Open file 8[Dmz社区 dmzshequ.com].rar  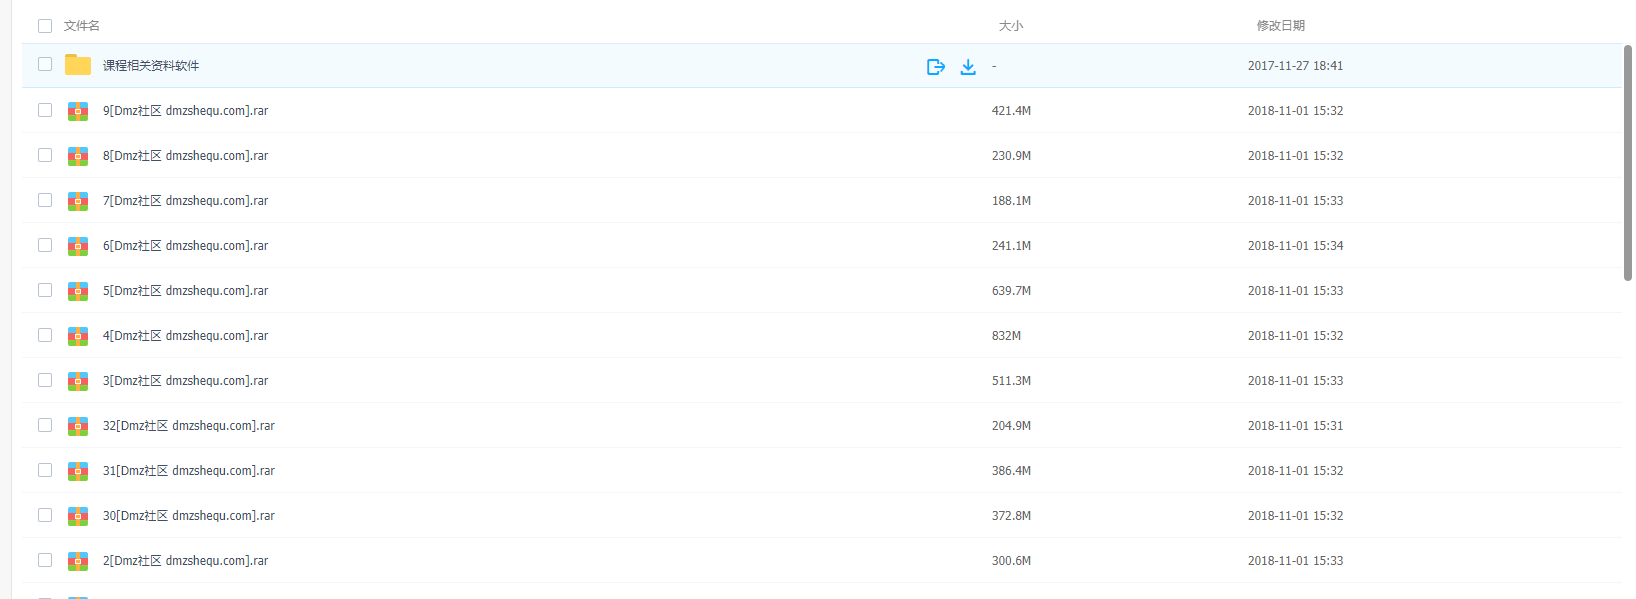[x=185, y=156]
